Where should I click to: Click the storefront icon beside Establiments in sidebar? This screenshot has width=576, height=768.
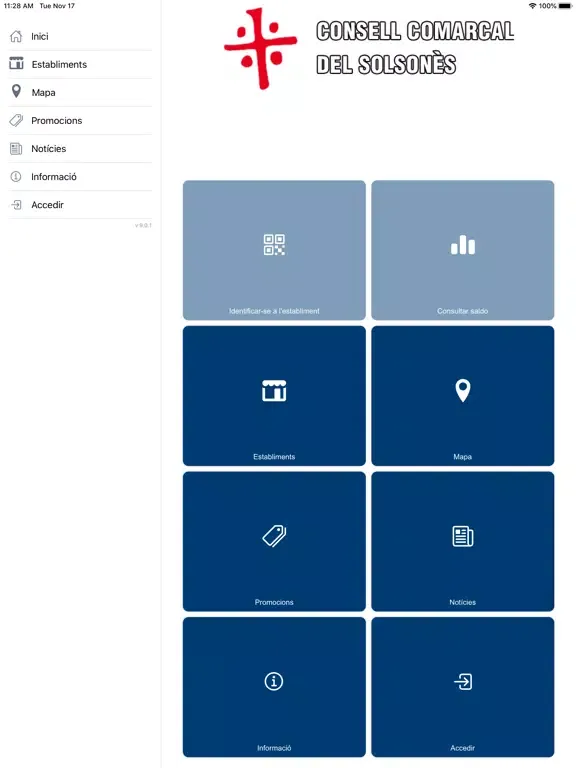[x=16, y=63]
